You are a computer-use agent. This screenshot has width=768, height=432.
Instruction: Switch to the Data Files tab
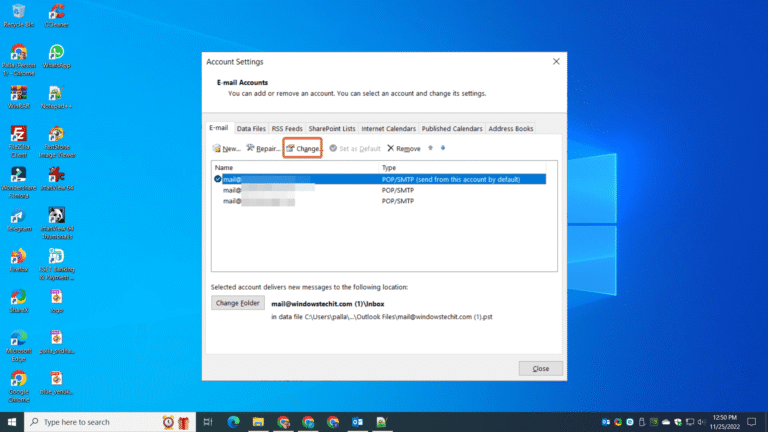tap(251, 128)
